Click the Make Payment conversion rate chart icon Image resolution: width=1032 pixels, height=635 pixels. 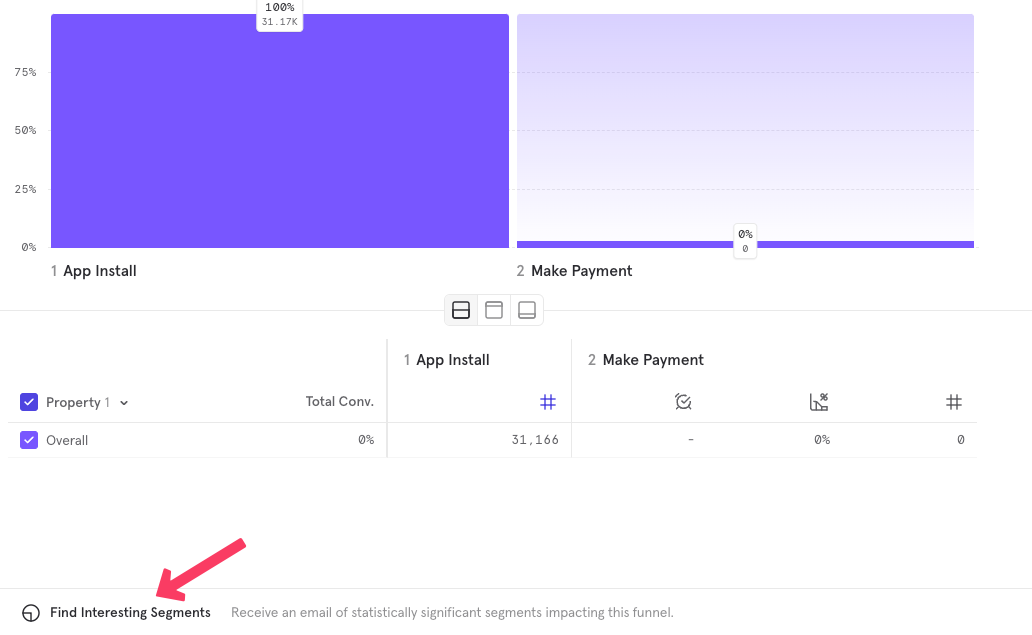tap(819, 402)
